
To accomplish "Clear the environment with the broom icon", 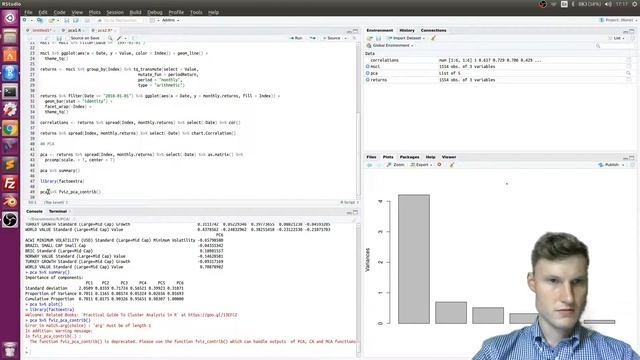I will coord(433,38).
